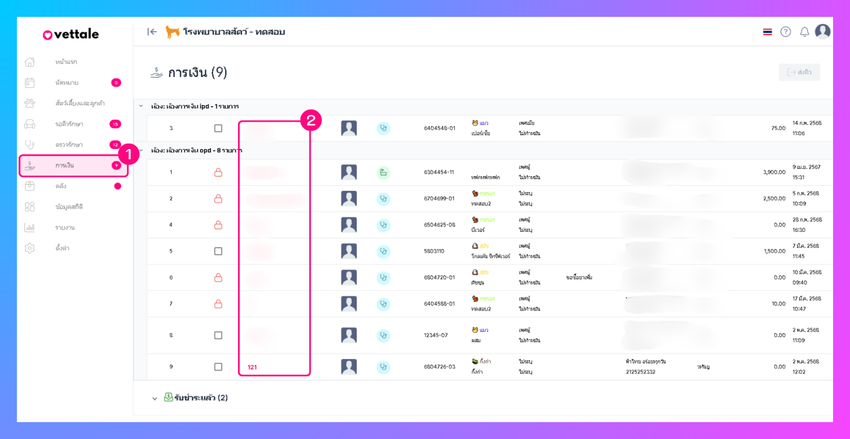850x439 pixels.
Task: Tick the checkbox for row 3
Action: coord(218,128)
